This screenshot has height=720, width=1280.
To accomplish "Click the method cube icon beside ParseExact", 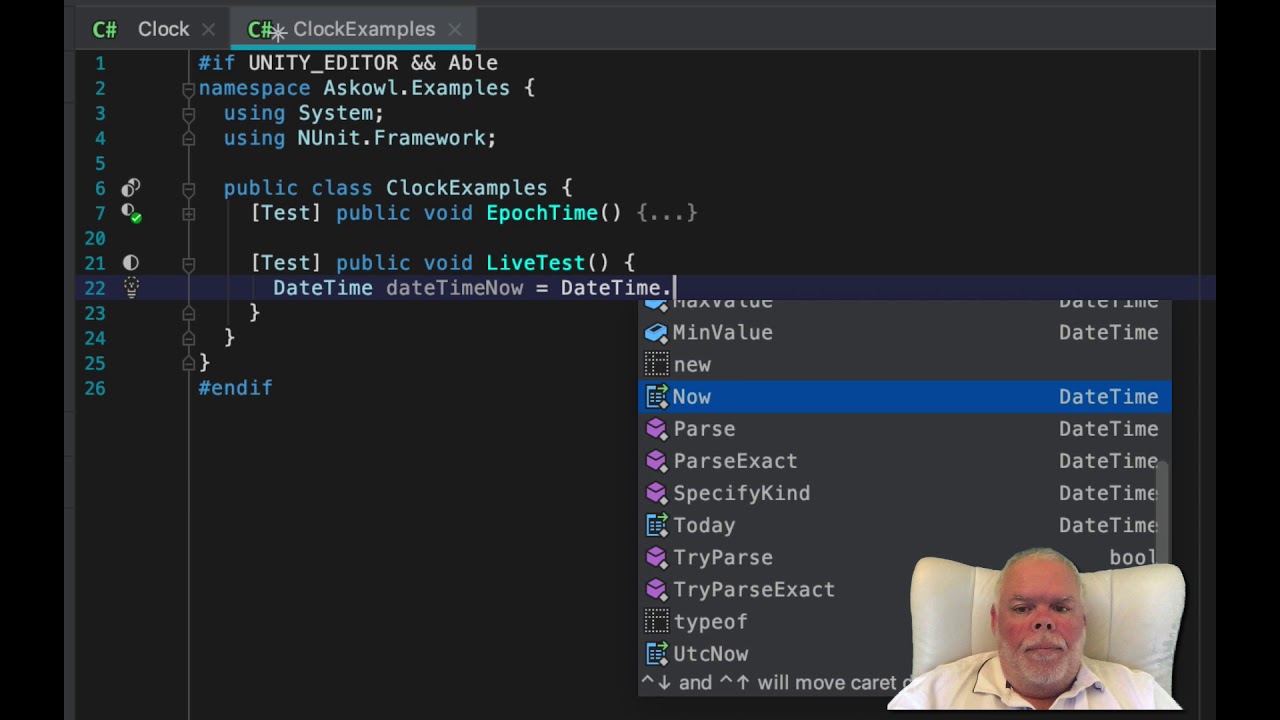I will [x=656, y=460].
